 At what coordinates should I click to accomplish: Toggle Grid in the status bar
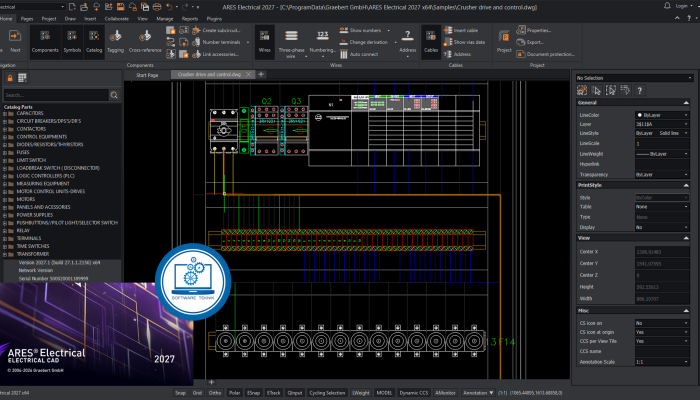pos(197,393)
